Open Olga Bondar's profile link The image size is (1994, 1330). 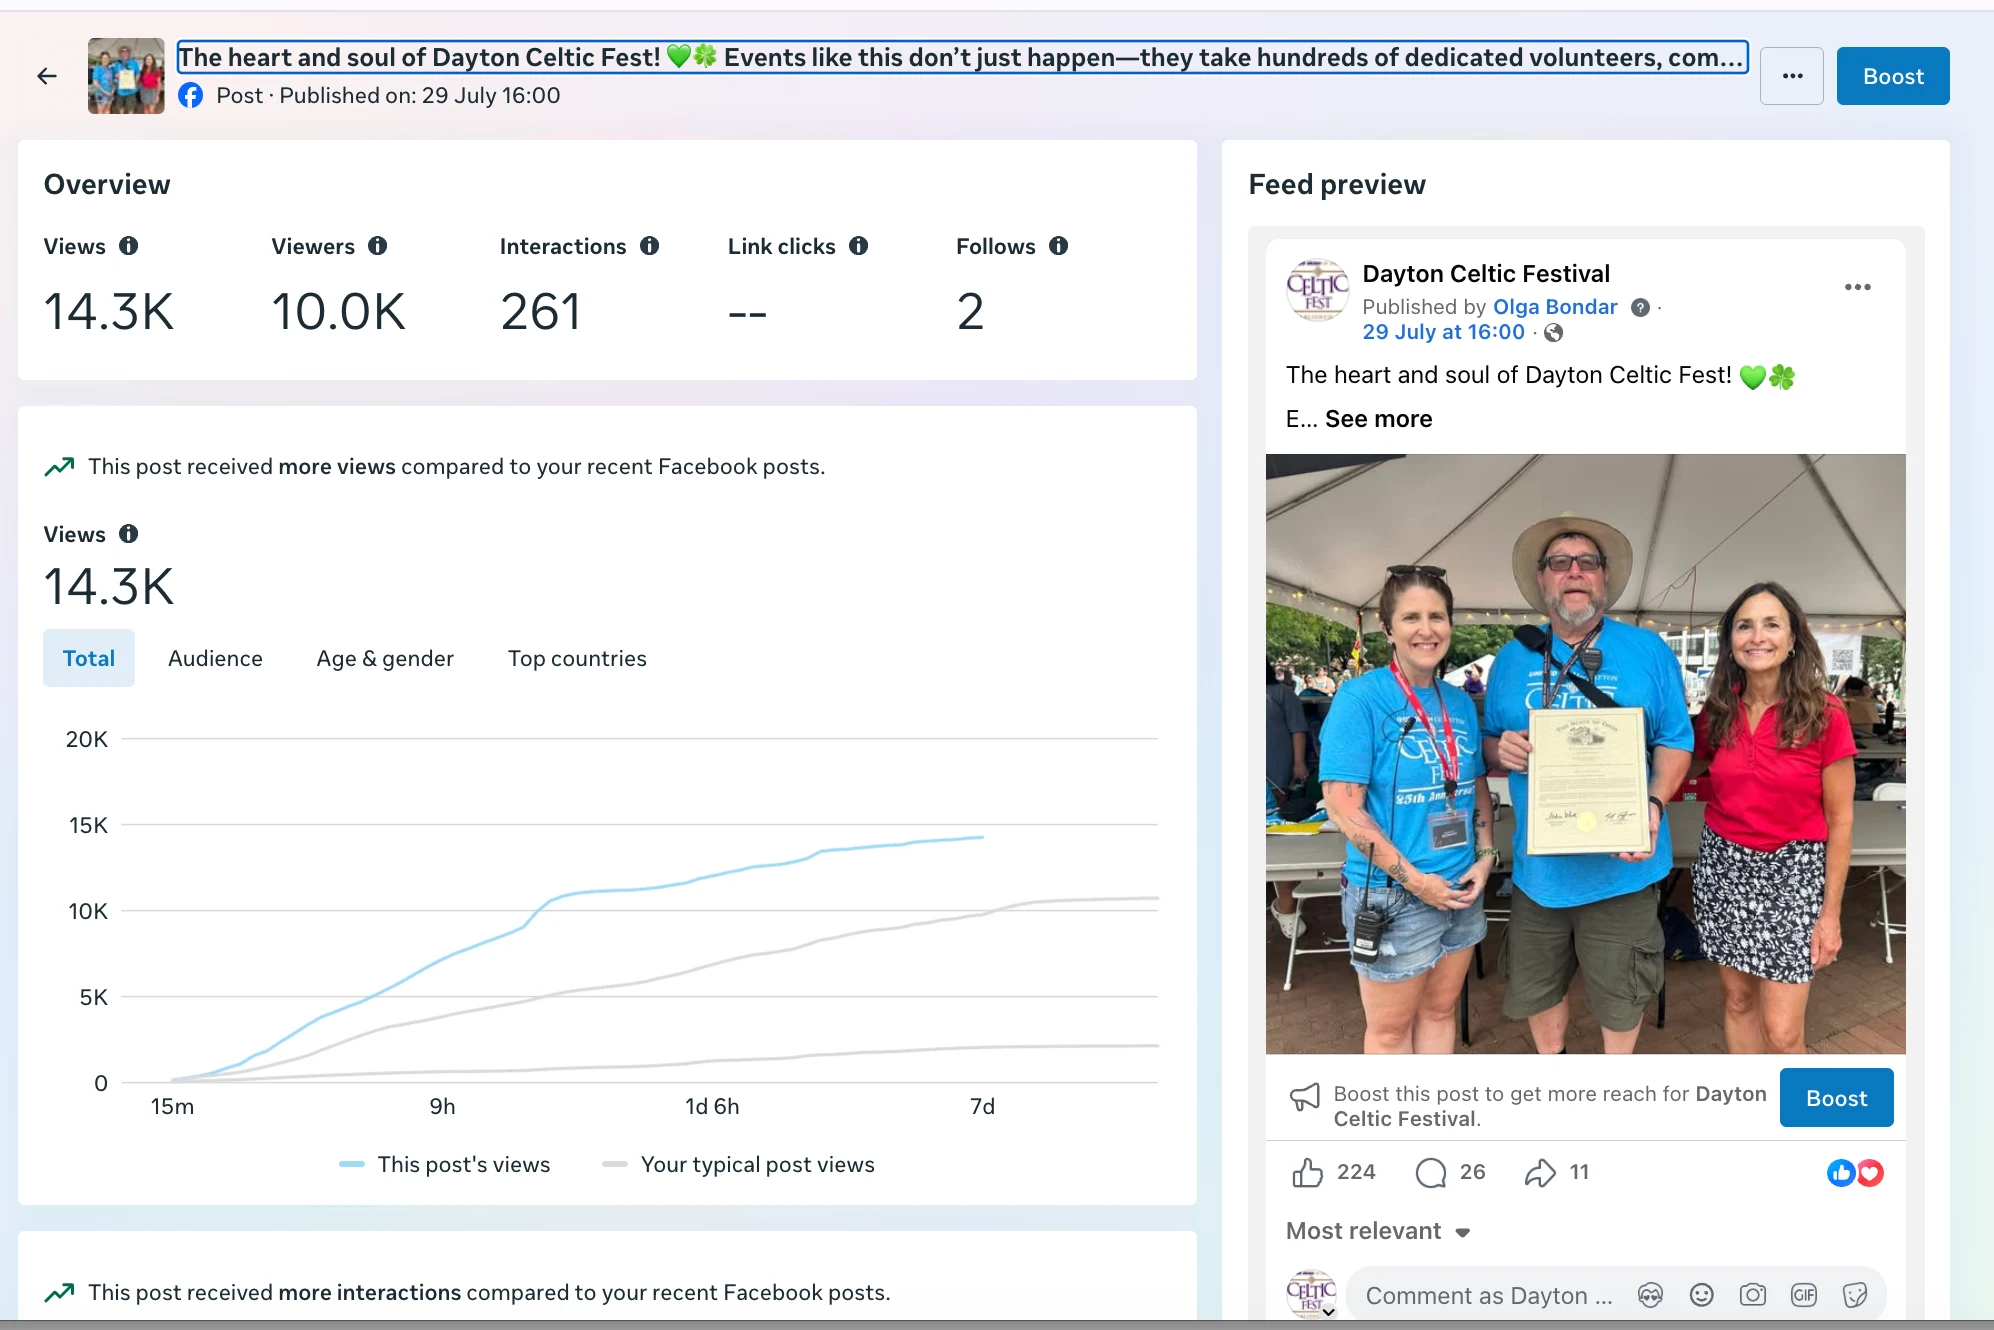click(x=1555, y=307)
